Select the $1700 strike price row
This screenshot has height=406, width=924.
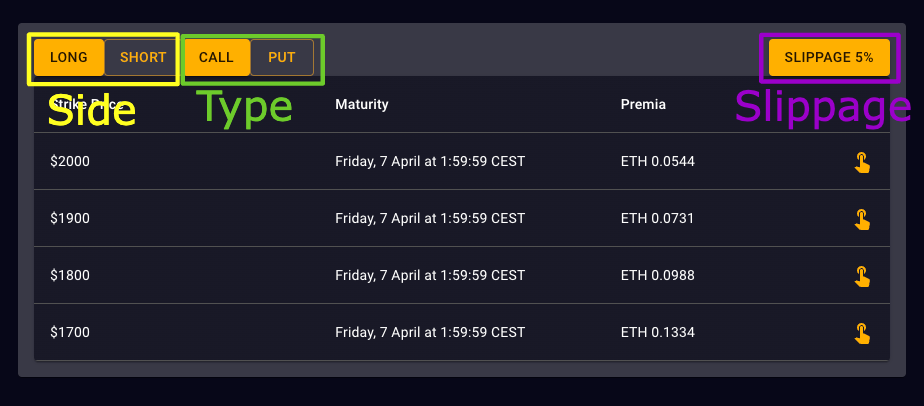70,332
